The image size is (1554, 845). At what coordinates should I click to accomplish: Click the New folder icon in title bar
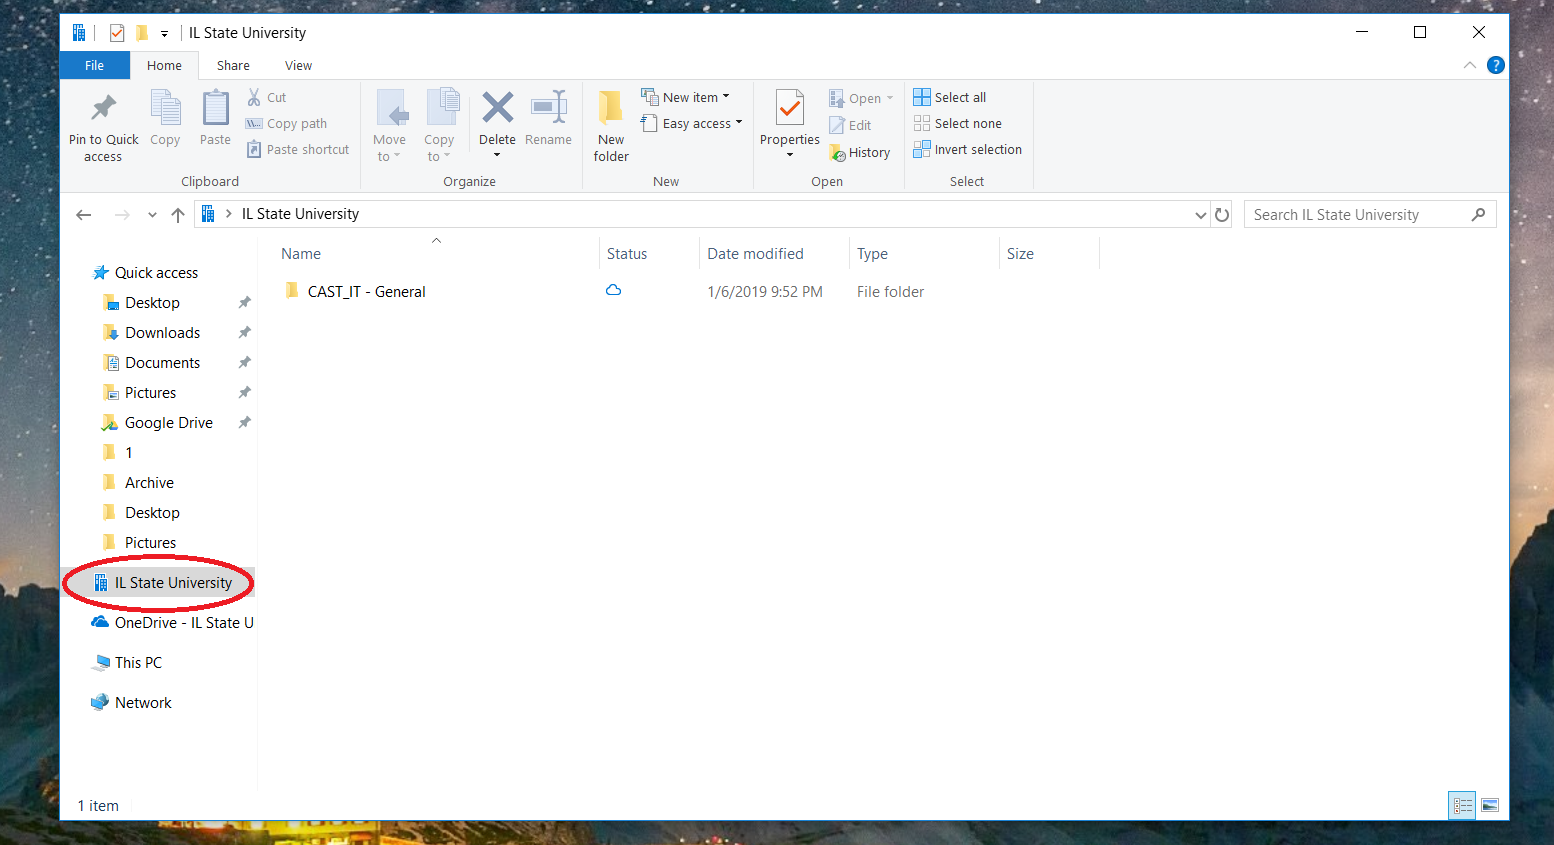tap(142, 32)
